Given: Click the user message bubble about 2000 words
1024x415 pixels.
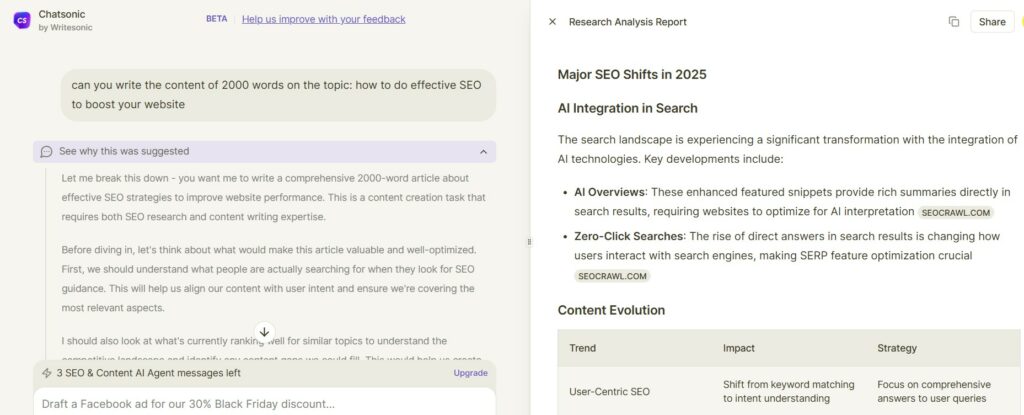Looking at the screenshot, I should pos(278,95).
